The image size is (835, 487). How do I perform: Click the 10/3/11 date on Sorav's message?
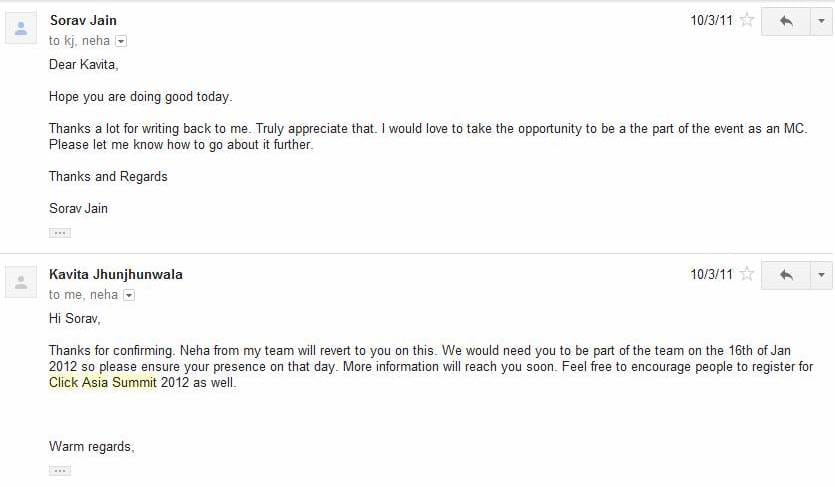click(x=711, y=20)
